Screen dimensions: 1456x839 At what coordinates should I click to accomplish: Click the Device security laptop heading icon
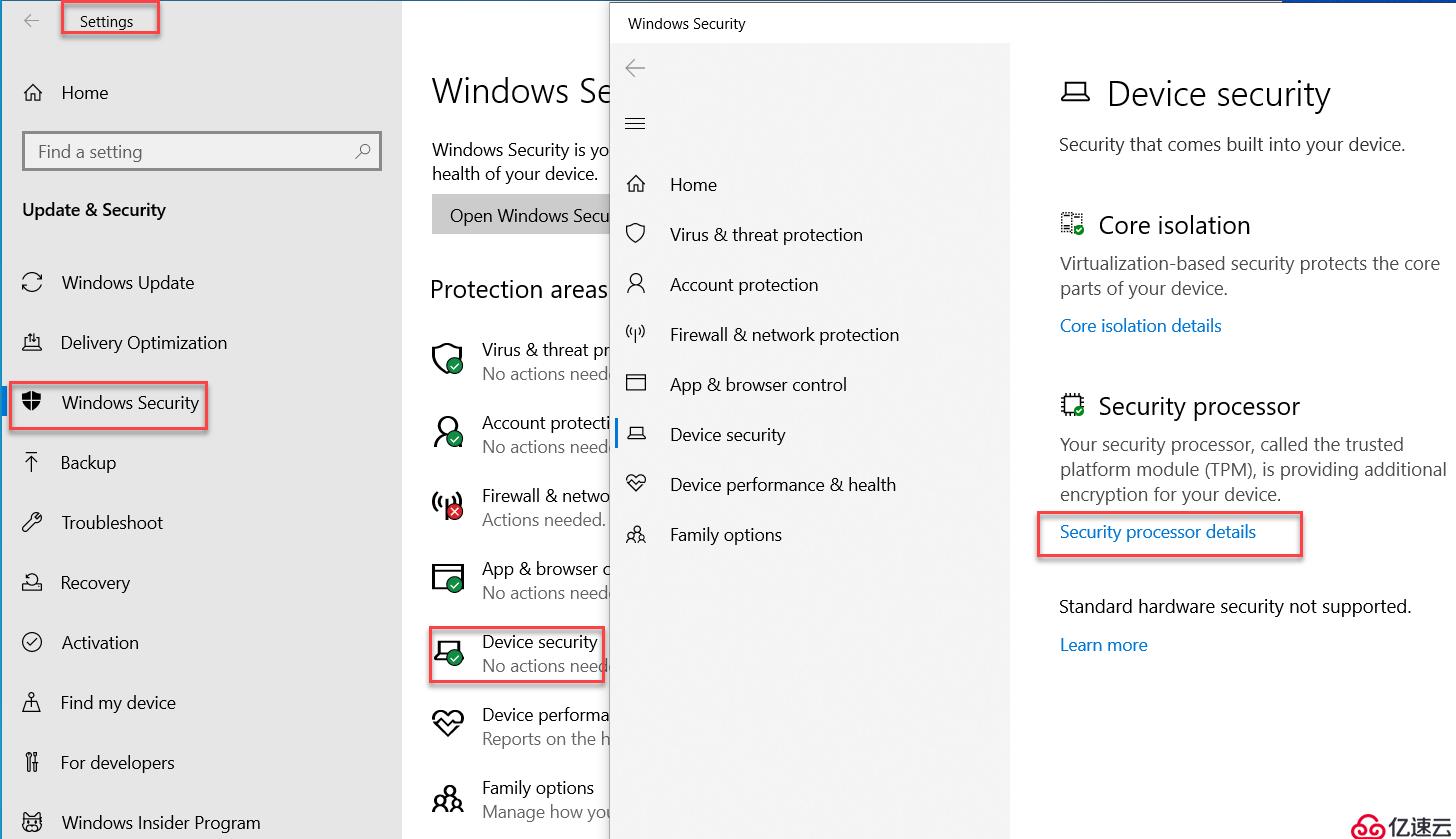[x=1075, y=93]
